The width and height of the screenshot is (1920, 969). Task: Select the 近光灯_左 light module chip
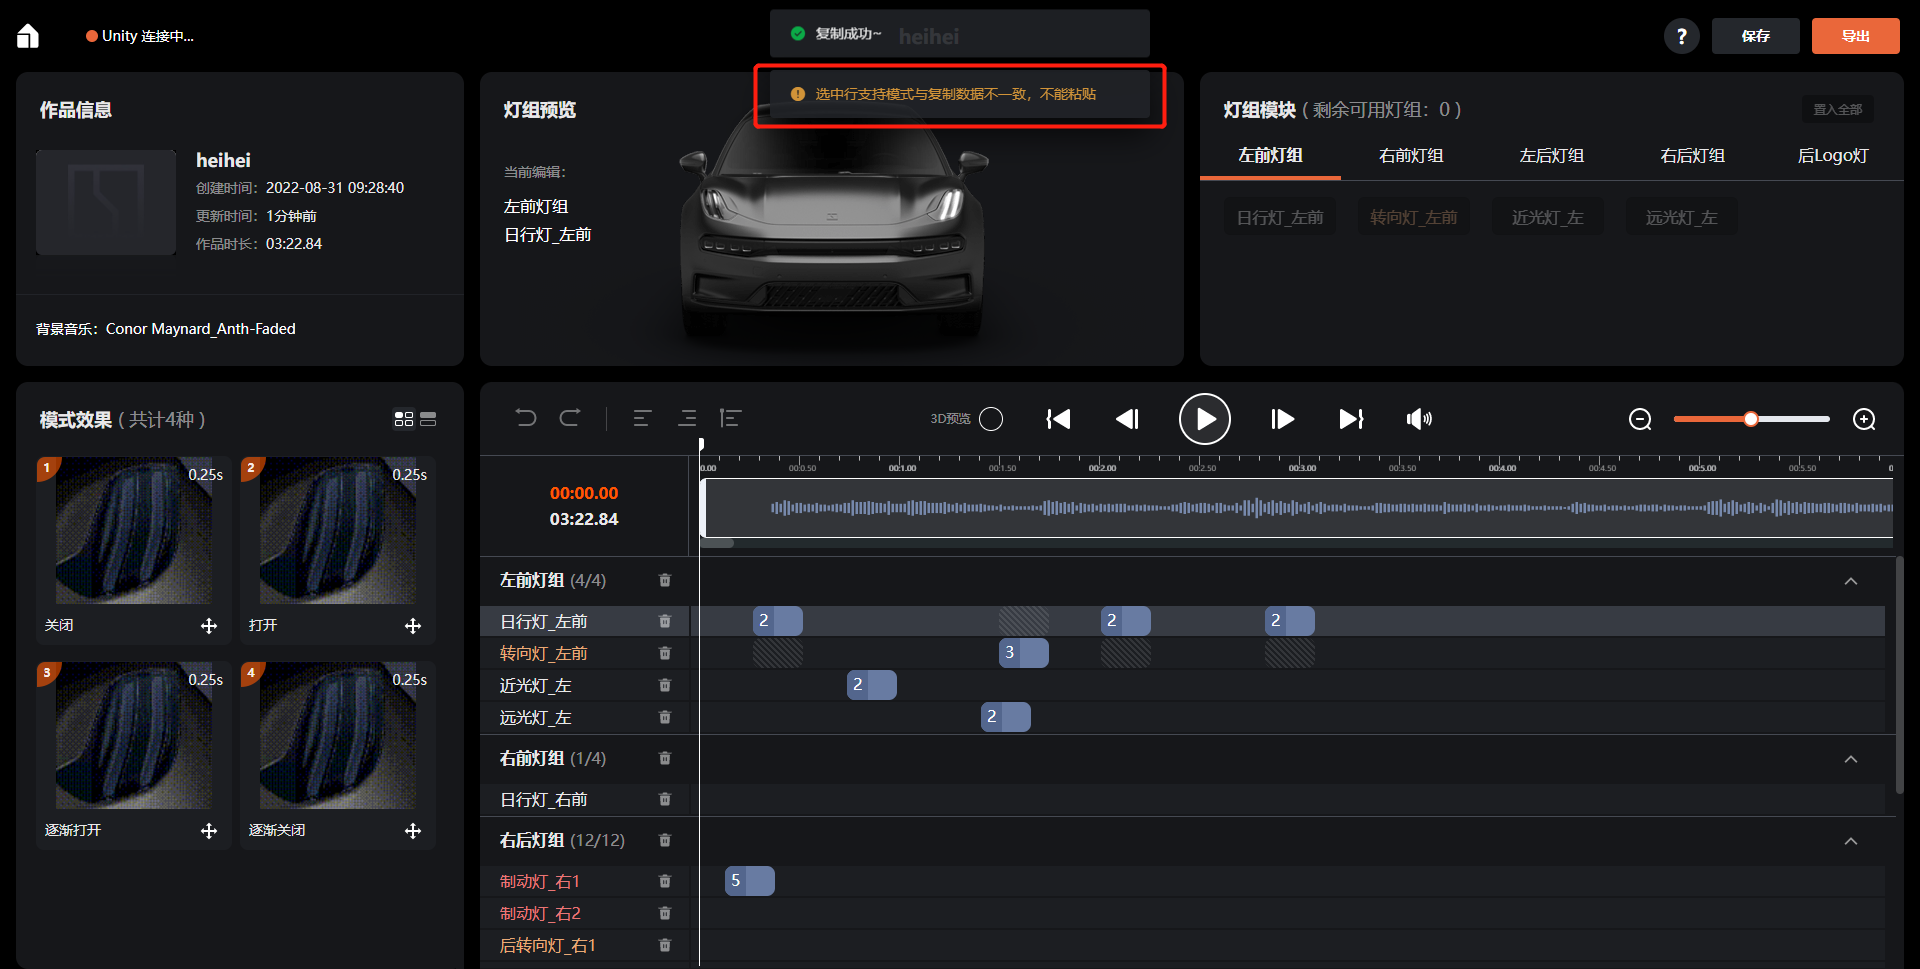1547,217
